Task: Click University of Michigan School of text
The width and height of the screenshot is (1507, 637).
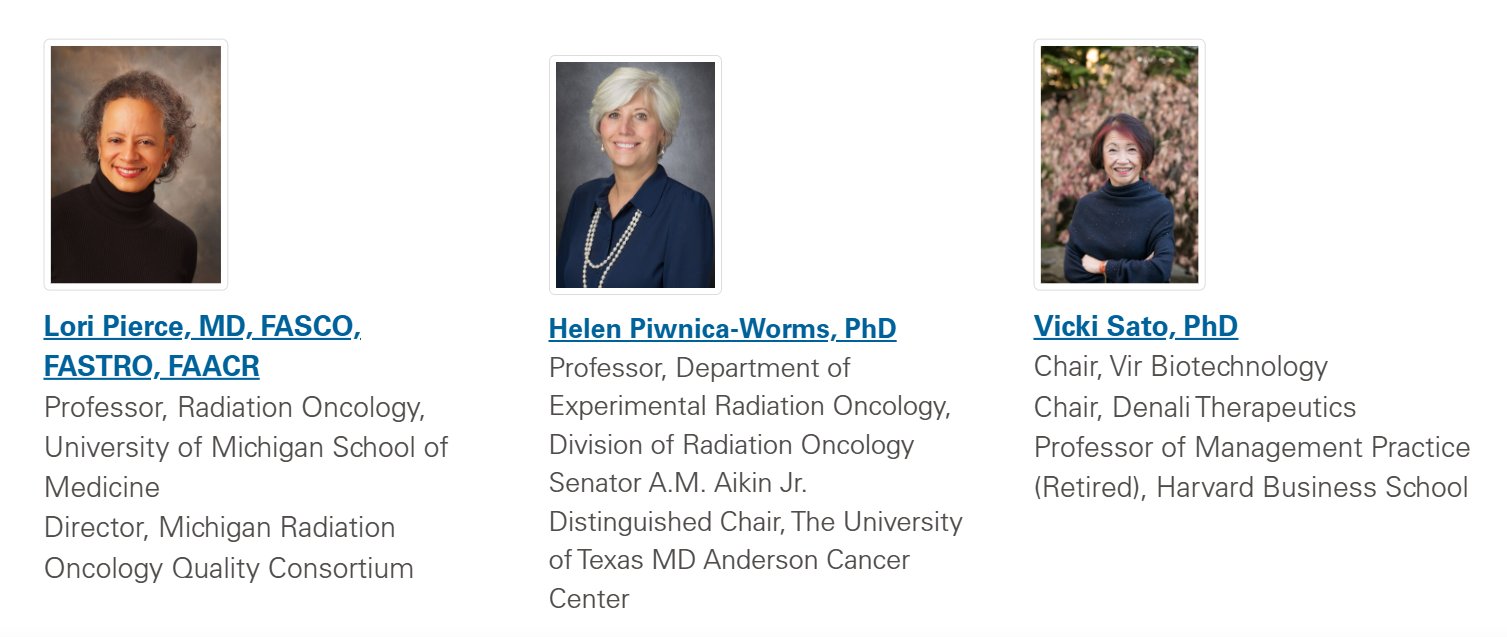Action: [x=246, y=447]
